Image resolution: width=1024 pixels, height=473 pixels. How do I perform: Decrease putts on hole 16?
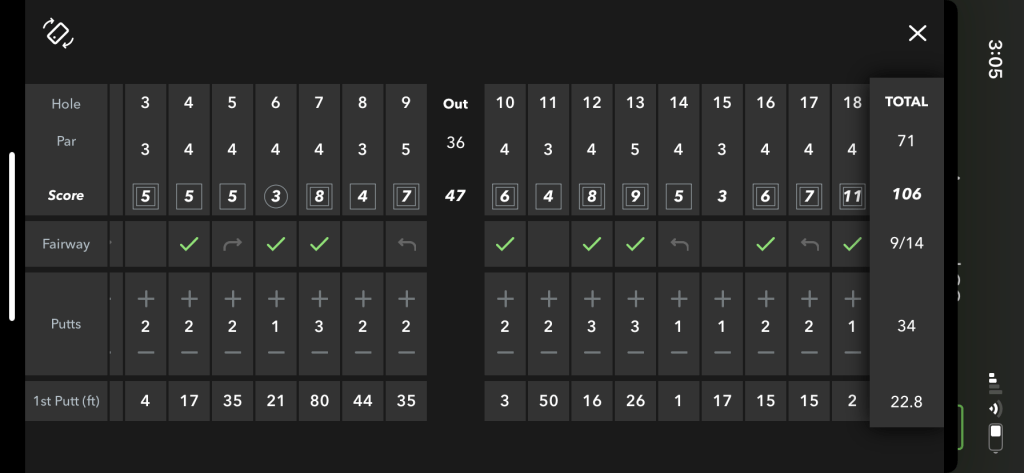[766, 352]
